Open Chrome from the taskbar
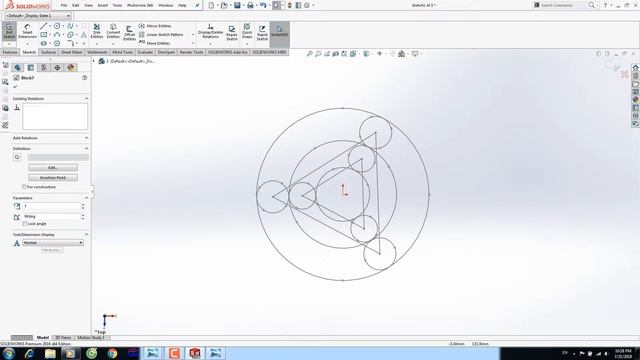Image resolution: width=640 pixels, height=360 pixels. coord(112,353)
